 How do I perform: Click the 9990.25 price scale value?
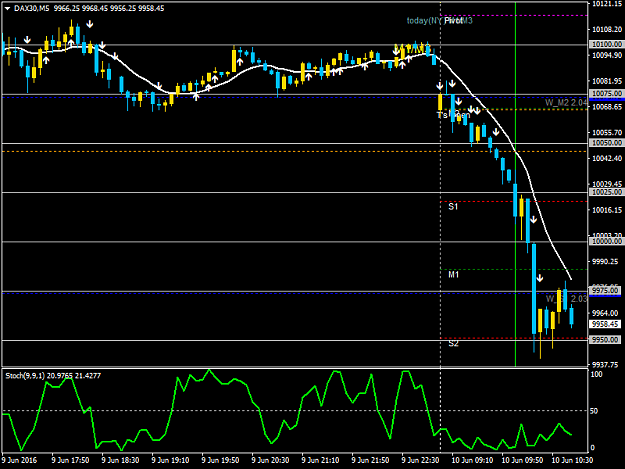pos(605,261)
